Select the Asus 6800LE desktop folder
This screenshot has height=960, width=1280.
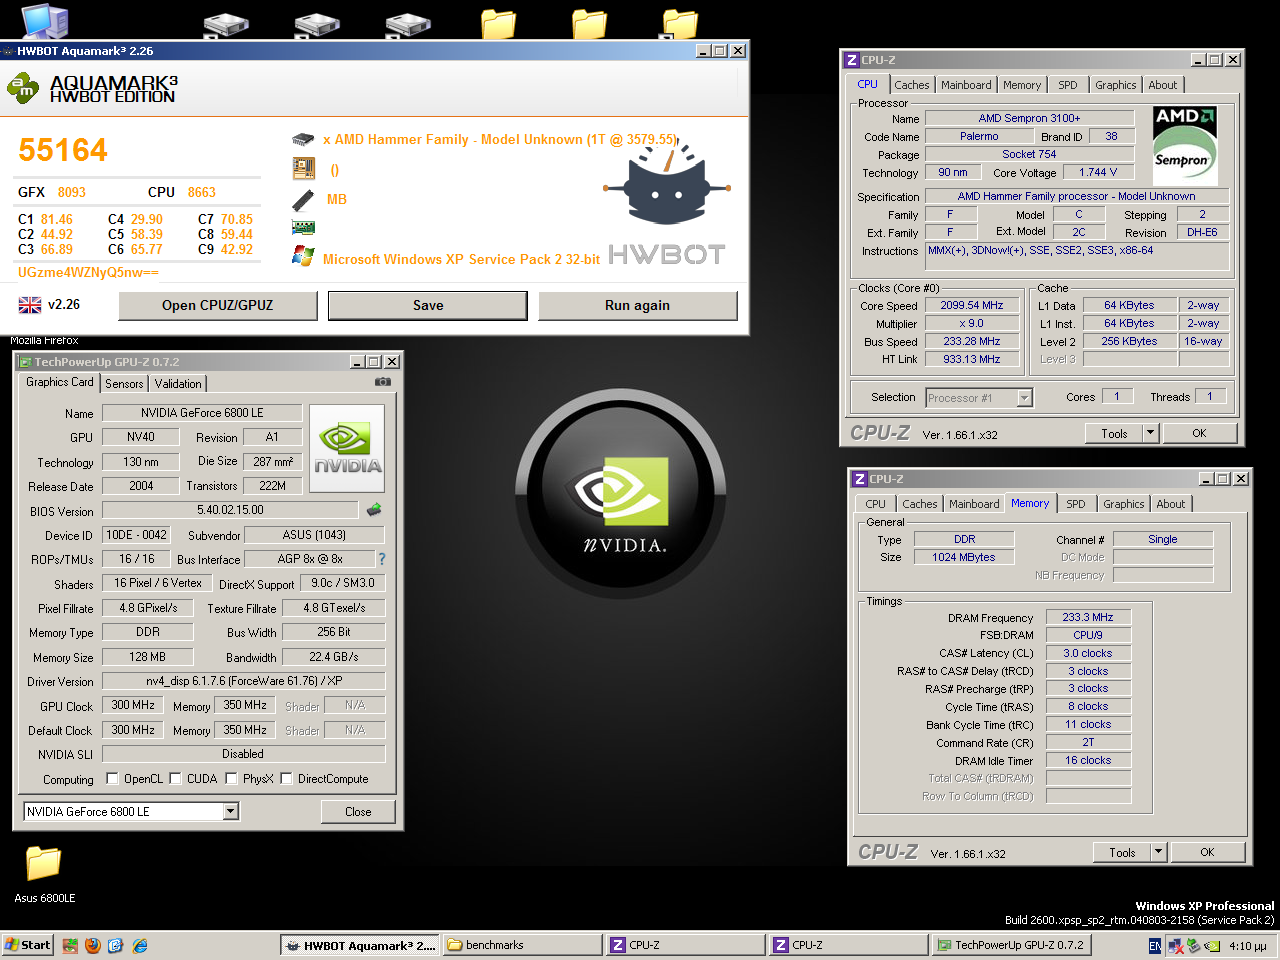pos(44,873)
